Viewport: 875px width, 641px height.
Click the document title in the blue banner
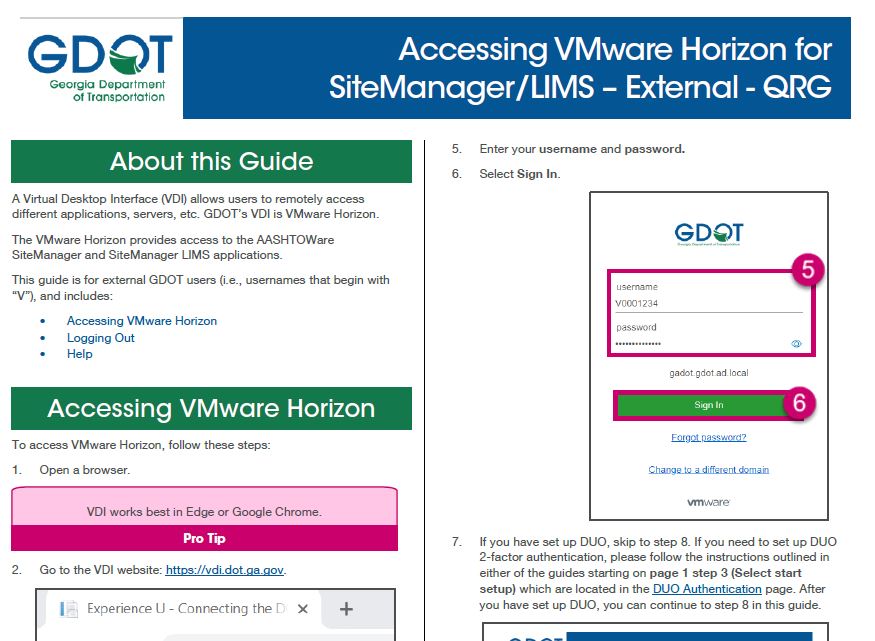pyautogui.click(x=580, y=68)
